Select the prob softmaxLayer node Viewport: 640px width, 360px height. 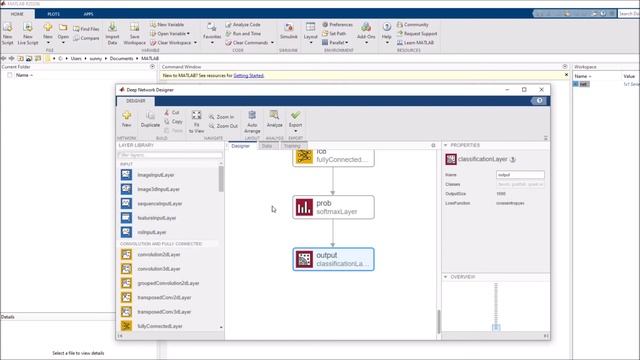333,207
